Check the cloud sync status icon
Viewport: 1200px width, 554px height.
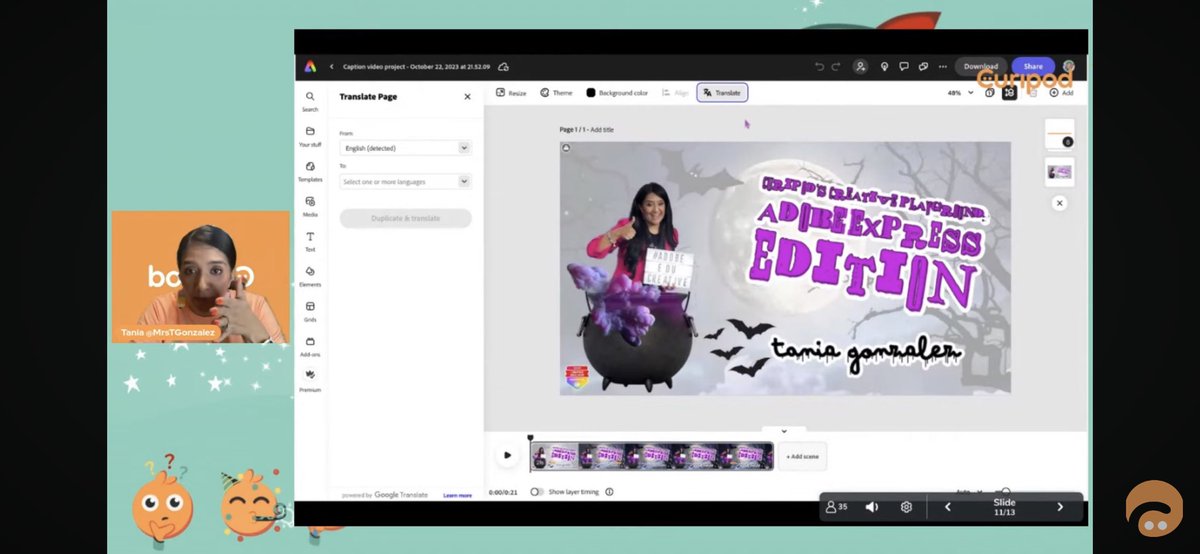click(x=503, y=67)
